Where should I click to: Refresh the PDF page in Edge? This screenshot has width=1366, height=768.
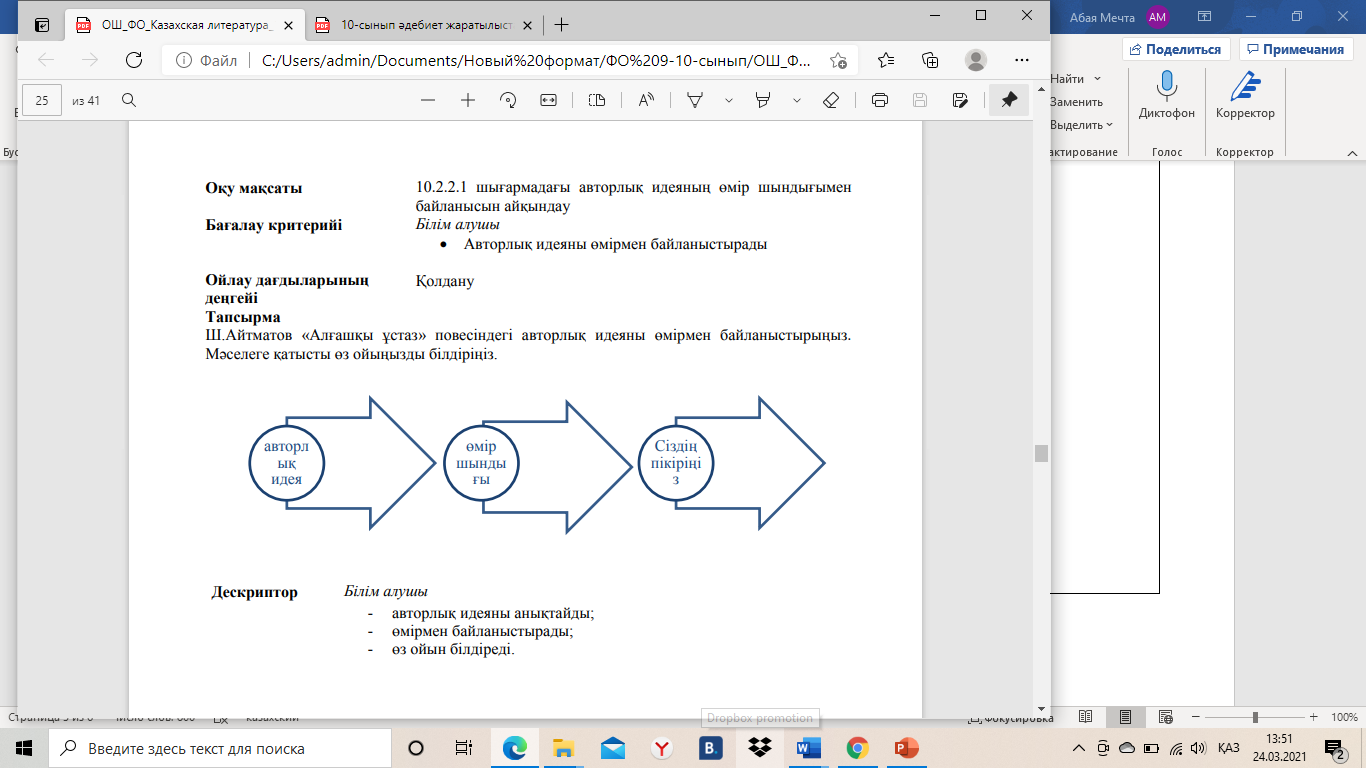133,60
